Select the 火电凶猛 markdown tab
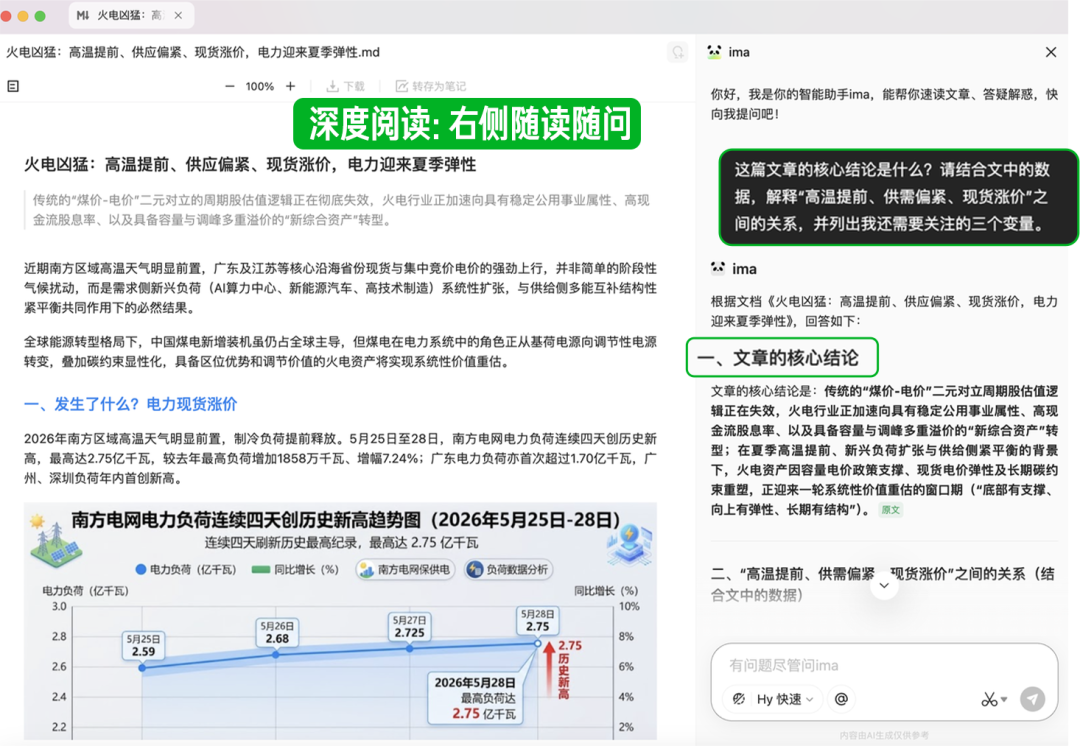 point(131,15)
